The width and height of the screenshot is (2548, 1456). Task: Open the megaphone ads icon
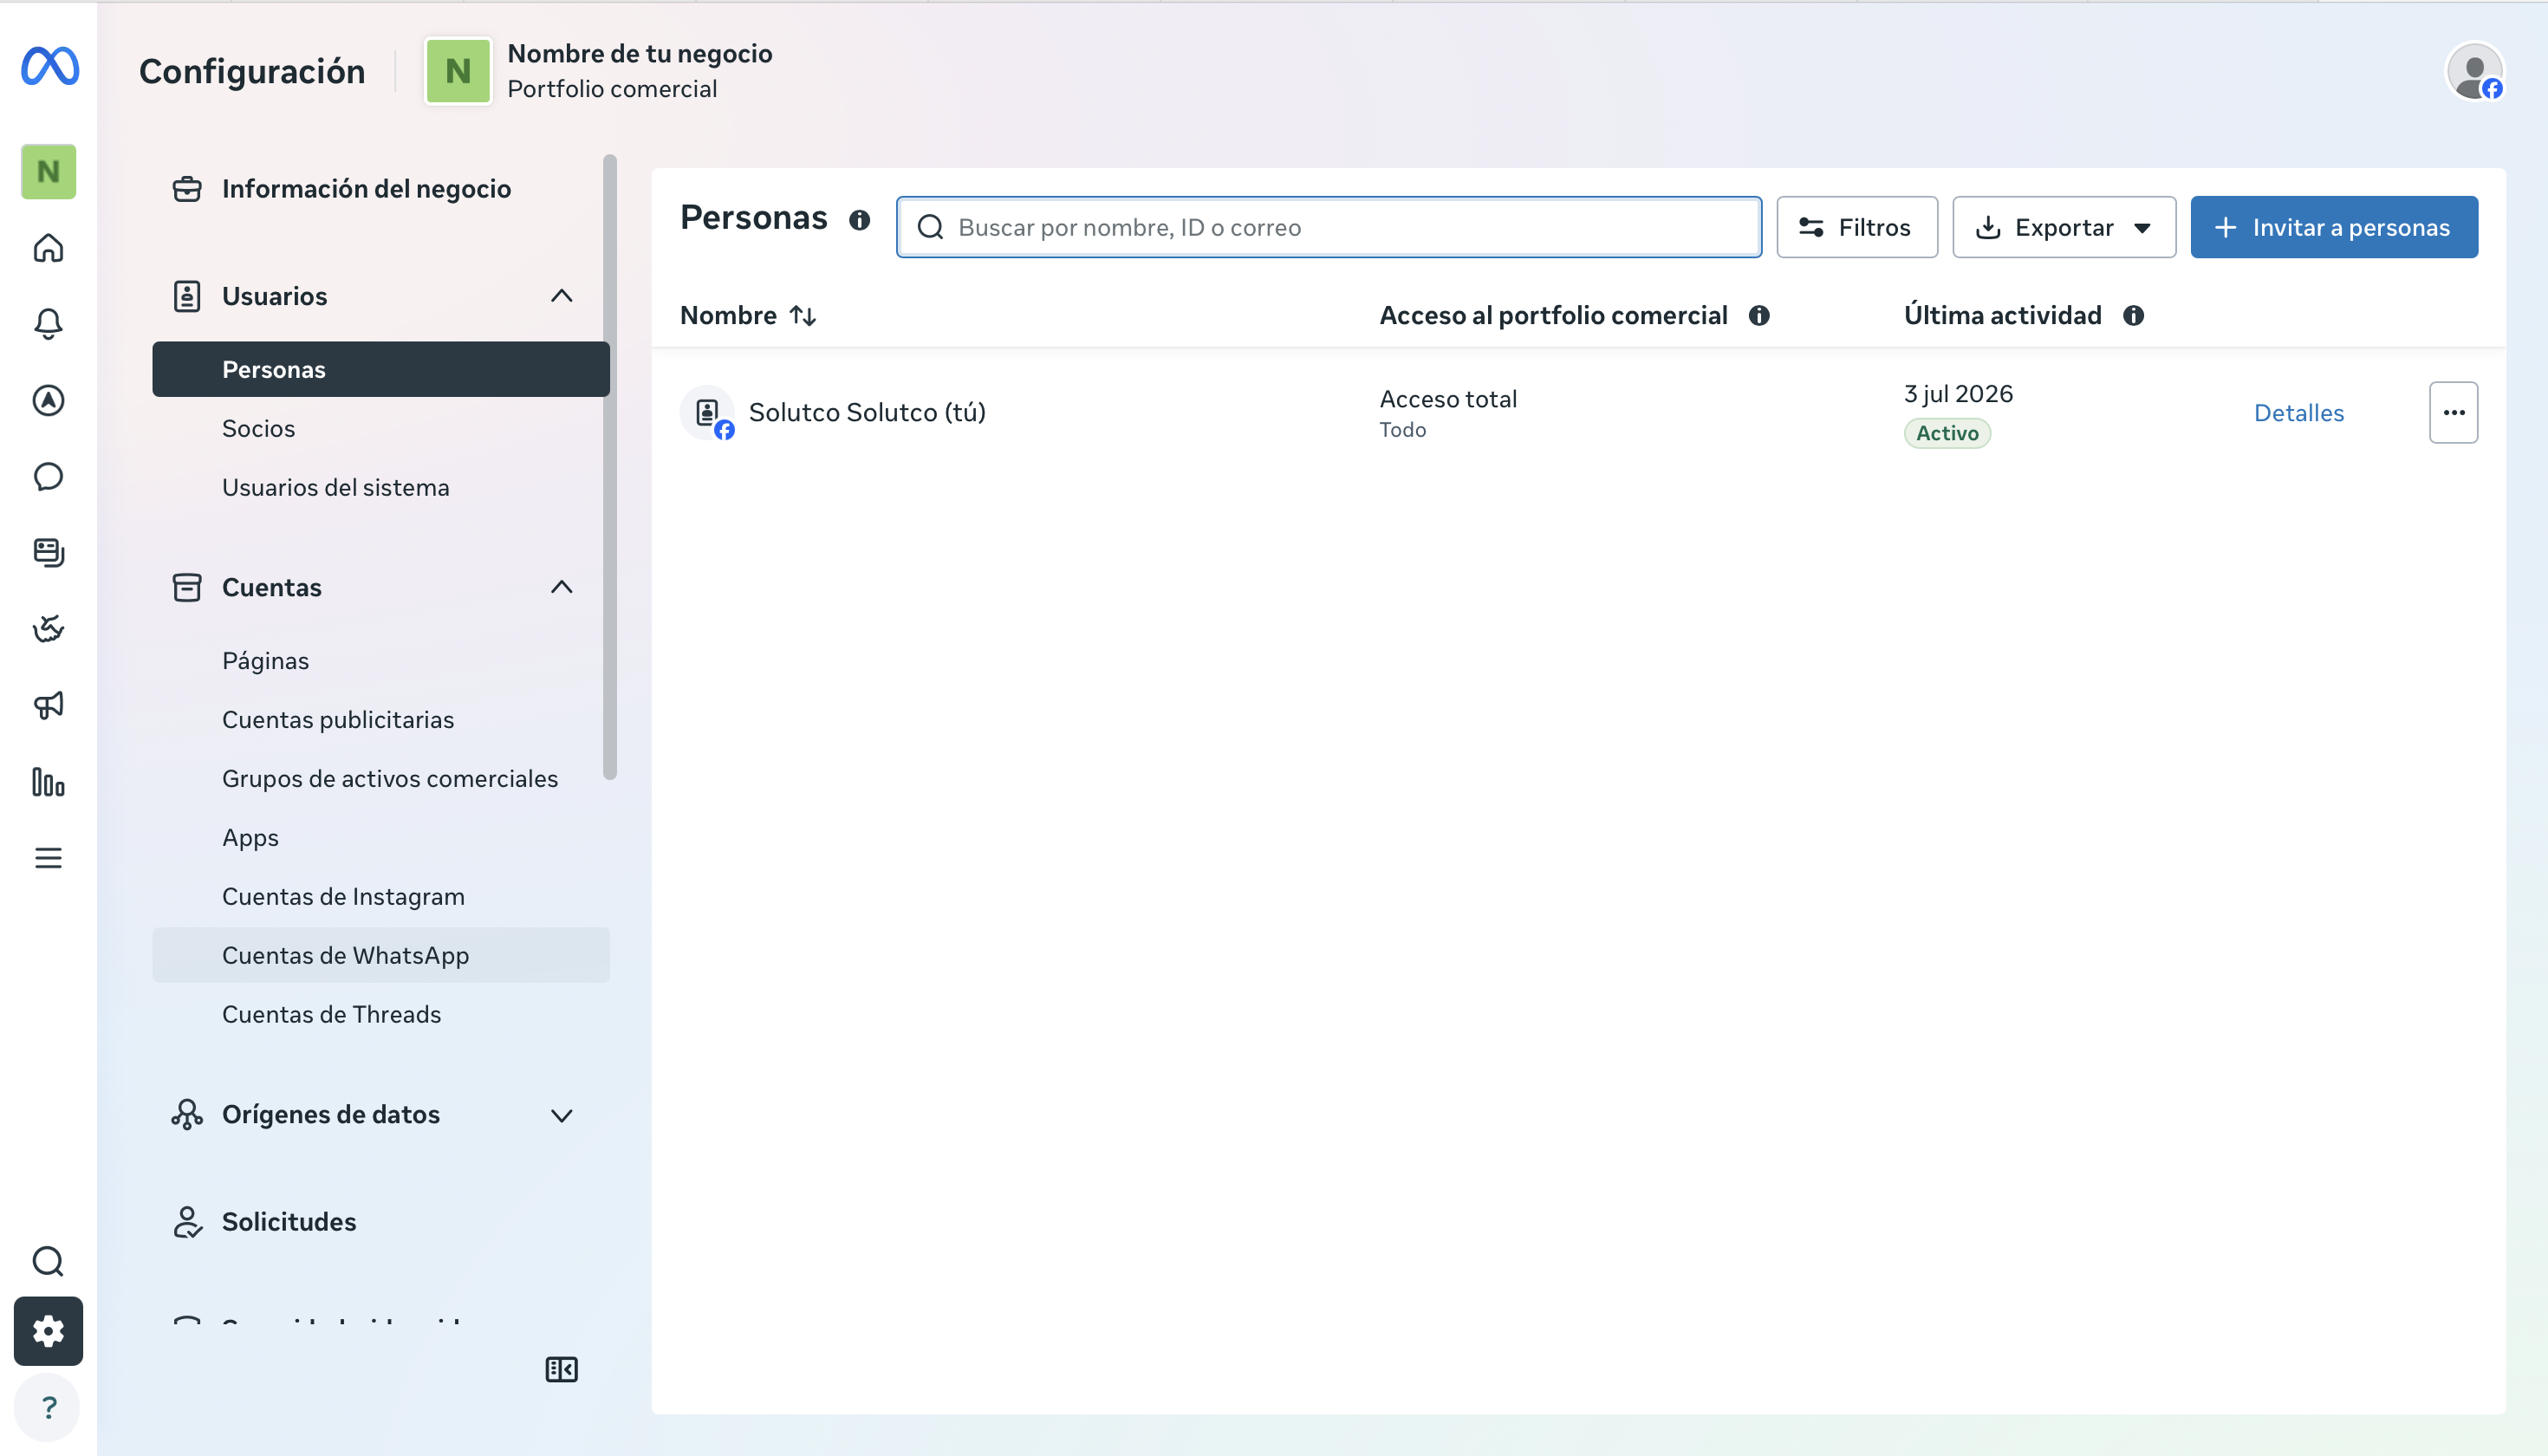(x=48, y=705)
